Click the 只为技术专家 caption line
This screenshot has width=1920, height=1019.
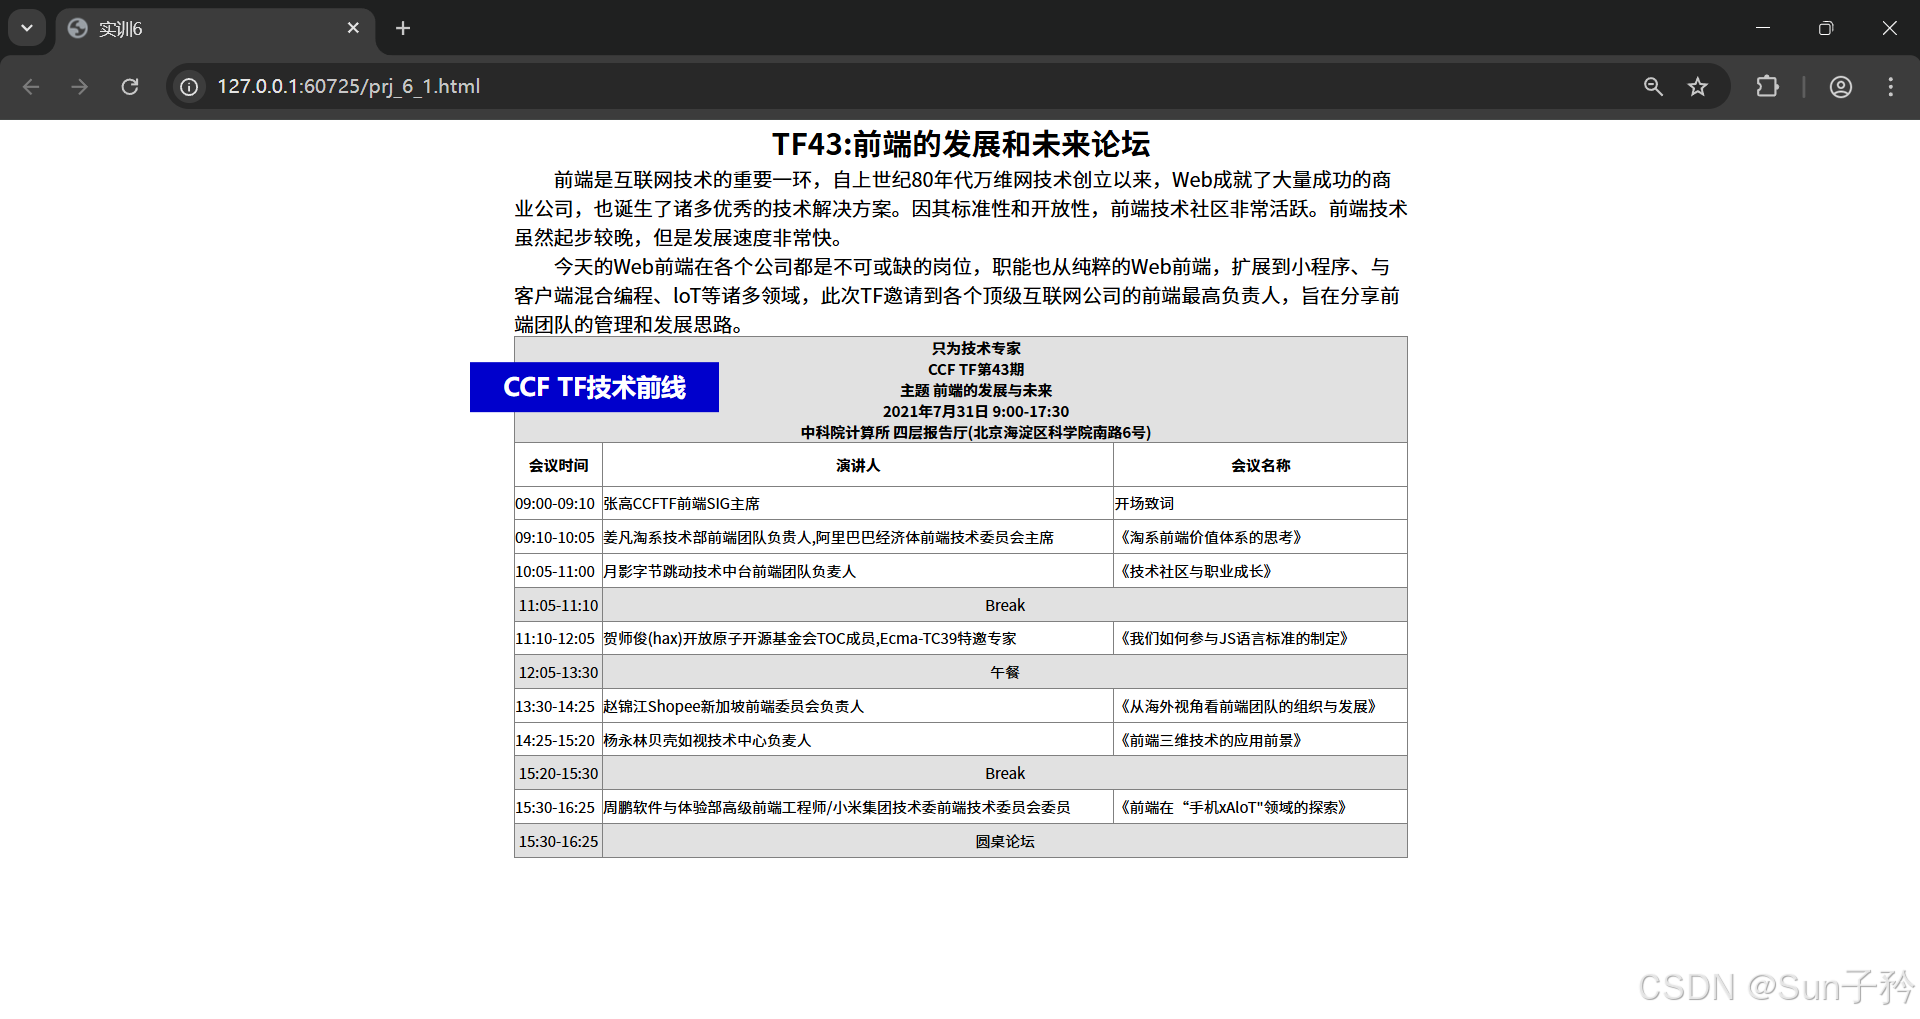point(976,349)
